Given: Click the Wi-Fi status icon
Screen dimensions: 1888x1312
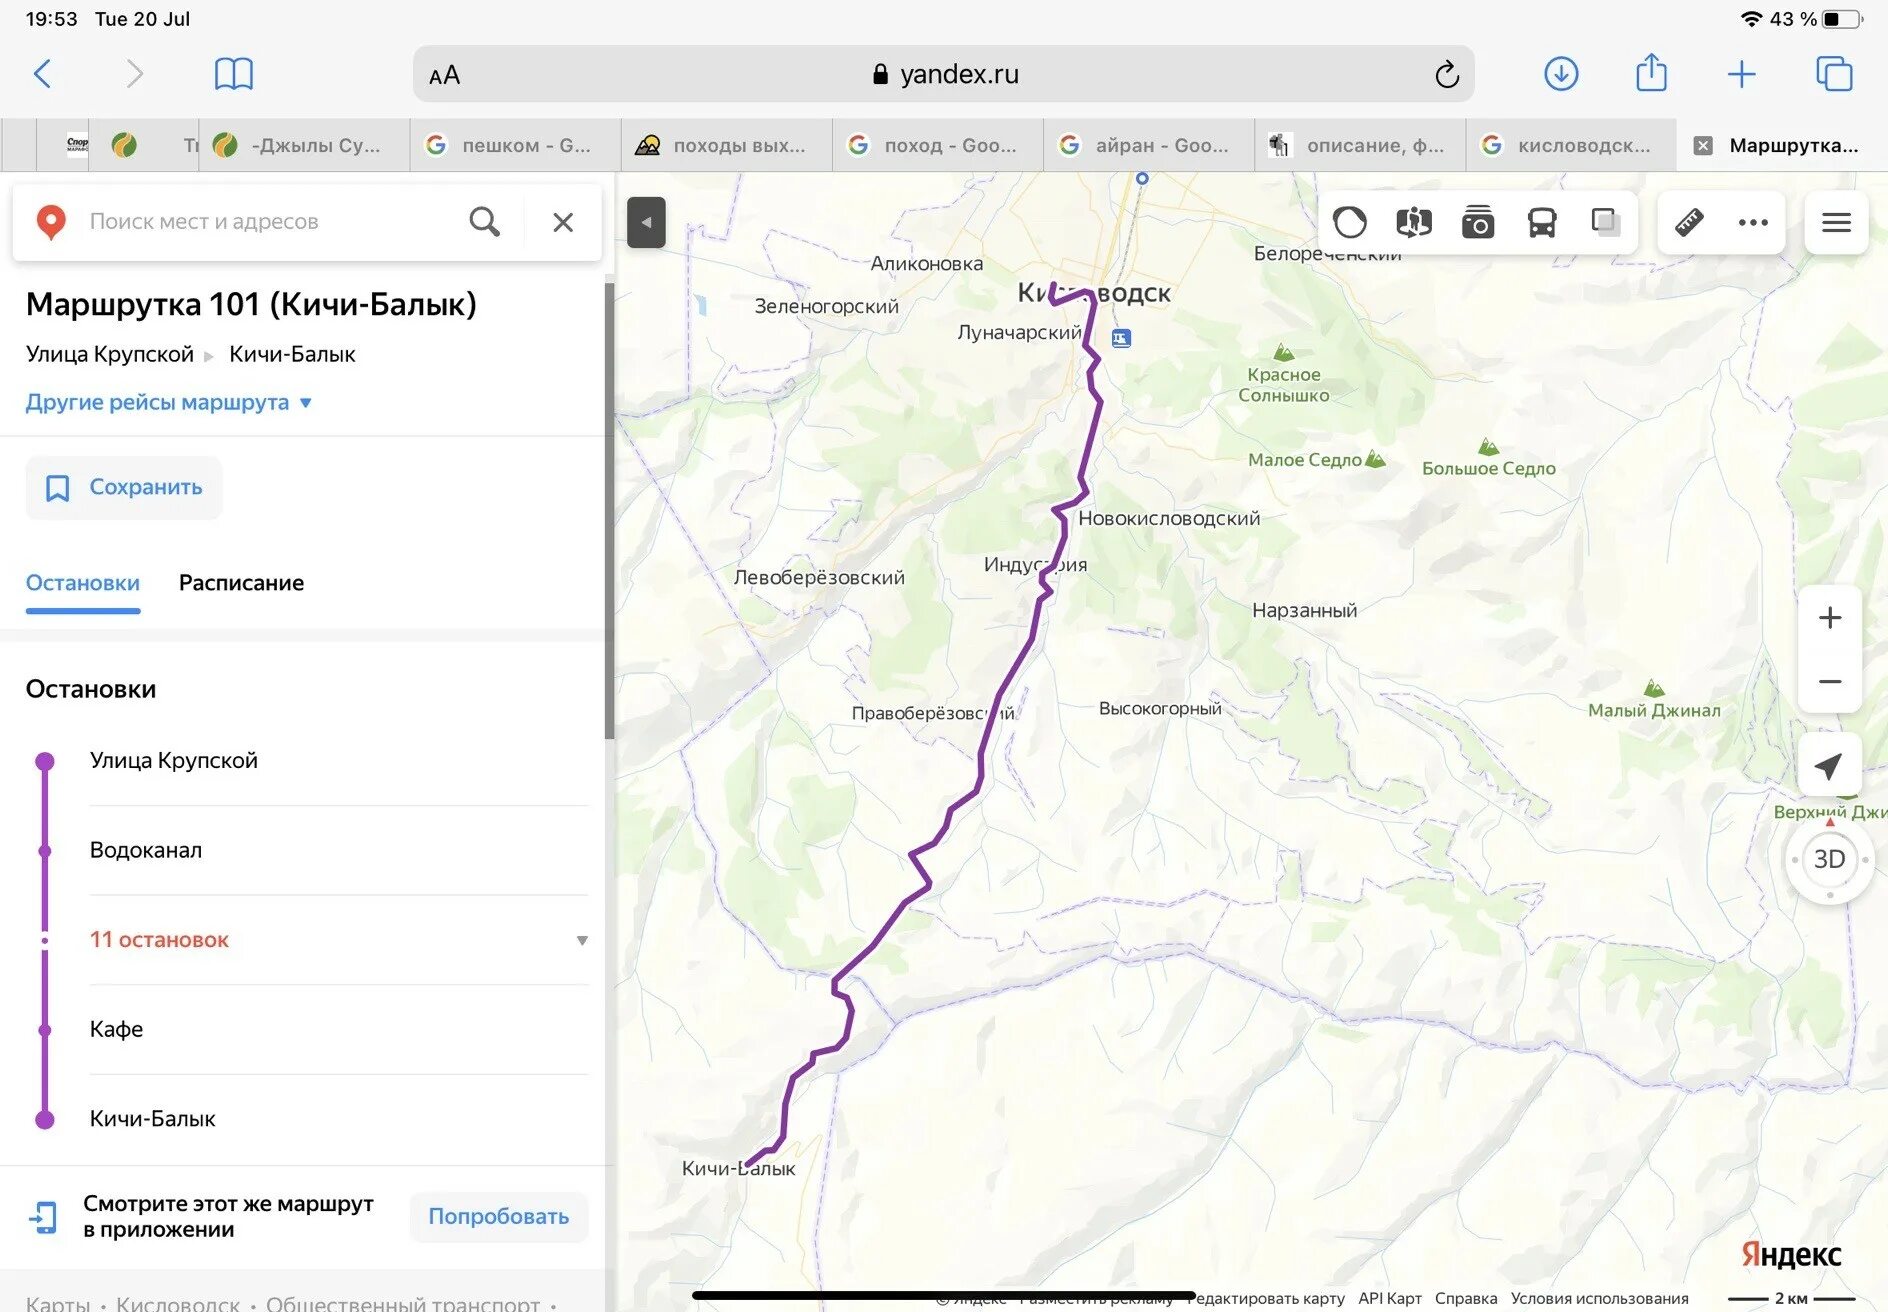Looking at the screenshot, I should 1751,19.
